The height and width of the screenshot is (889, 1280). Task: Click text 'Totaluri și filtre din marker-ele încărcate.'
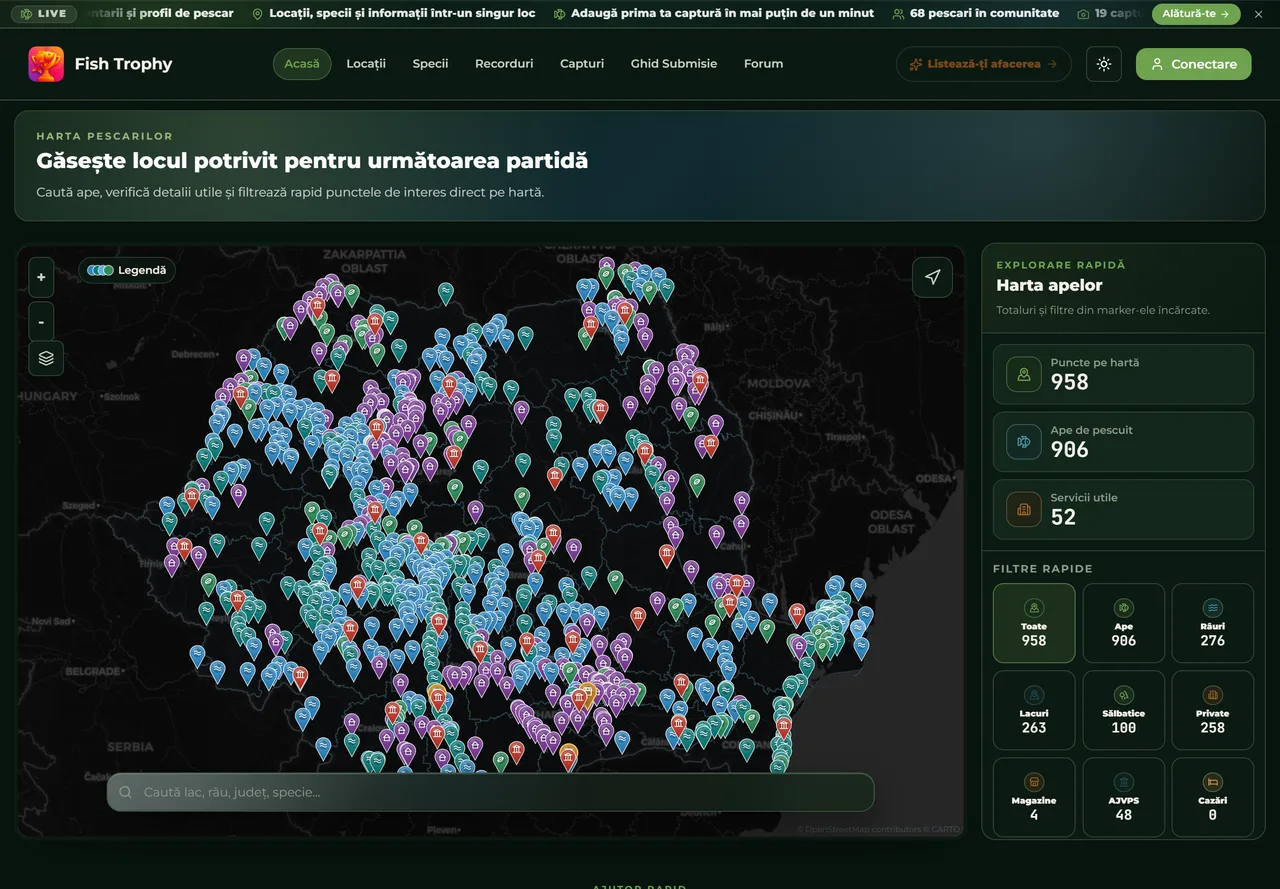click(1103, 310)
